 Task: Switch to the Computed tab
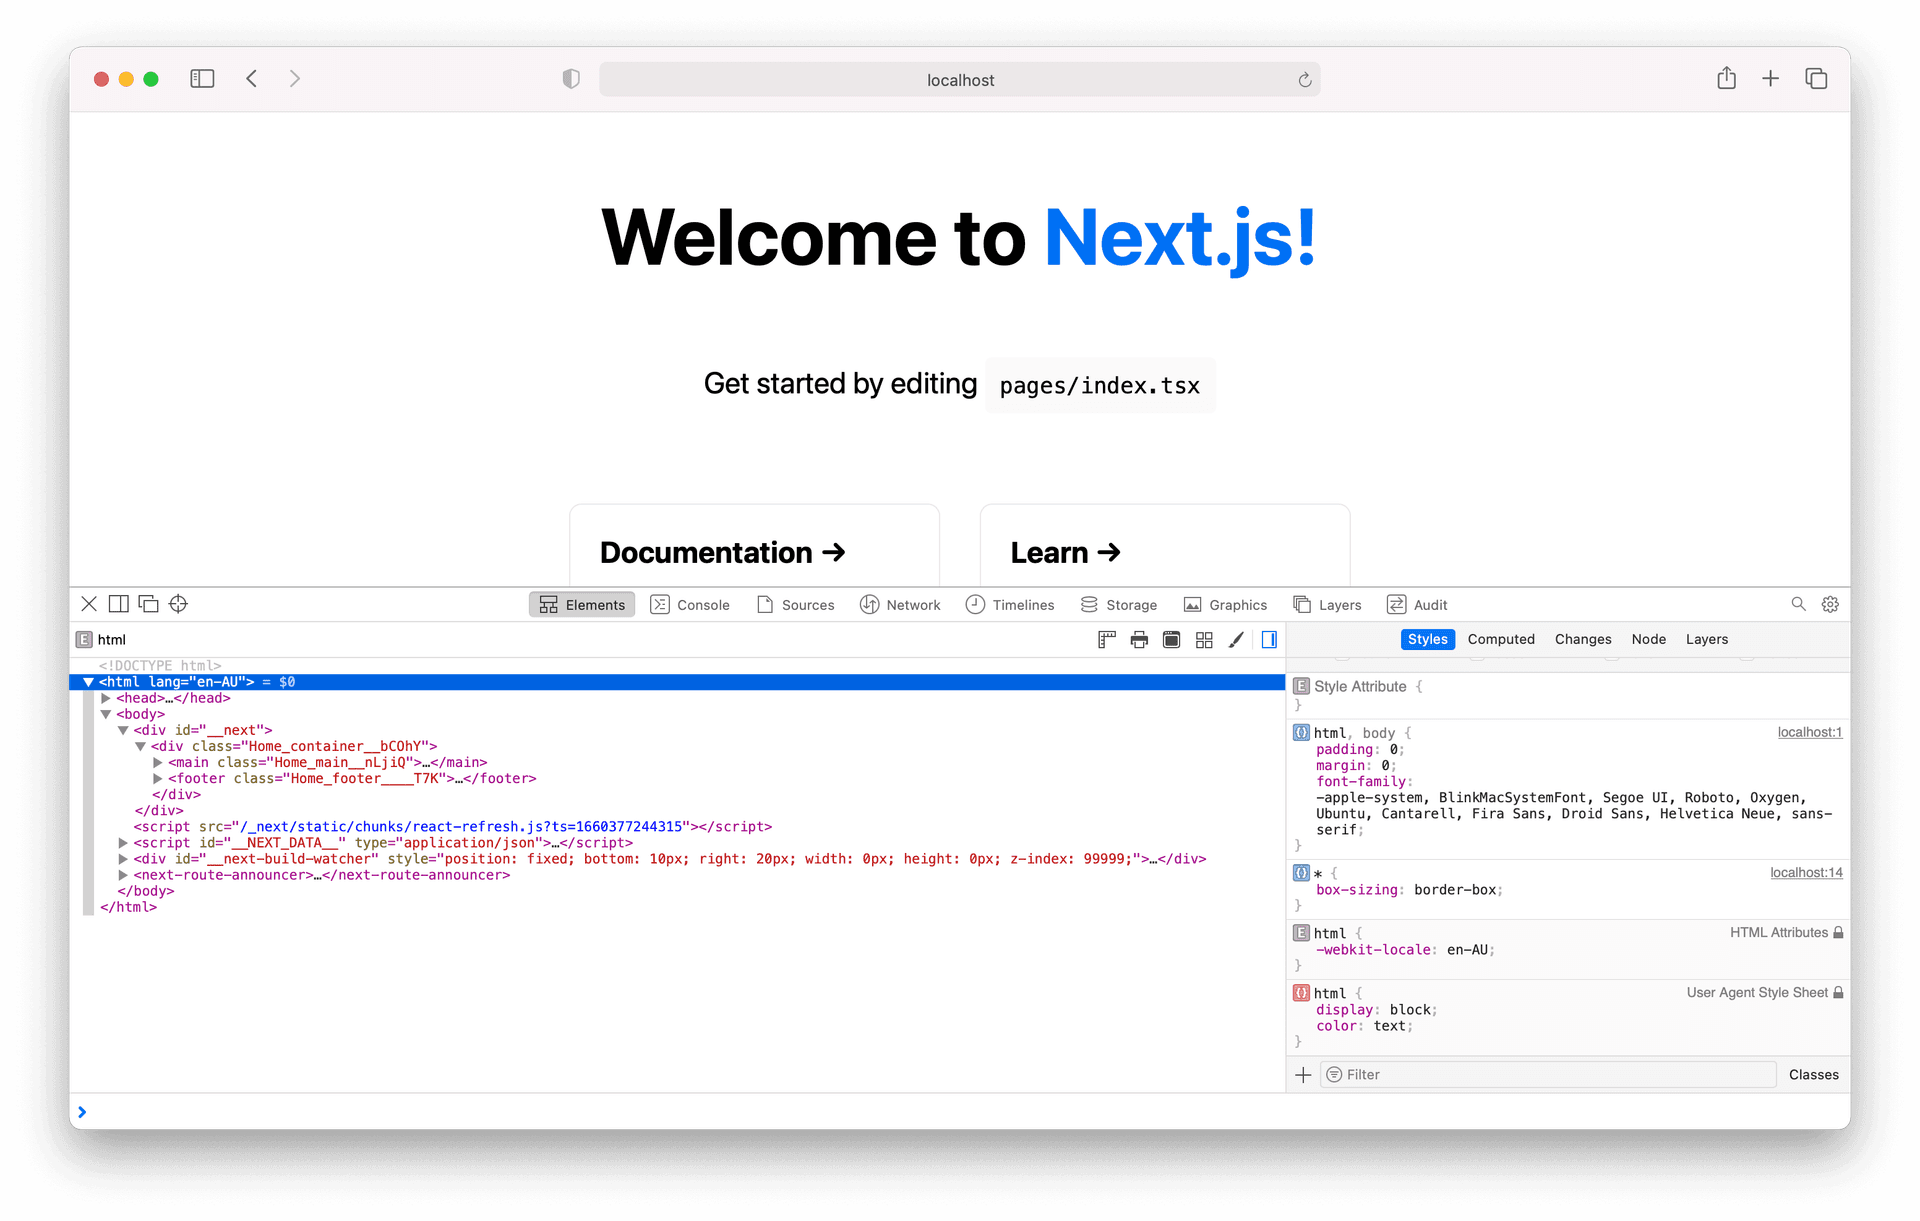click(1501, 639)
